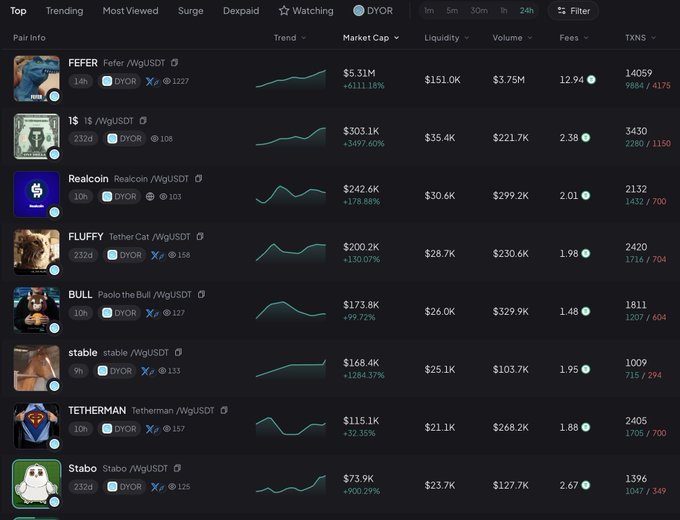Open the X social icon for stable
Viewport: 680px width, 520px height.
click(147, 371)
